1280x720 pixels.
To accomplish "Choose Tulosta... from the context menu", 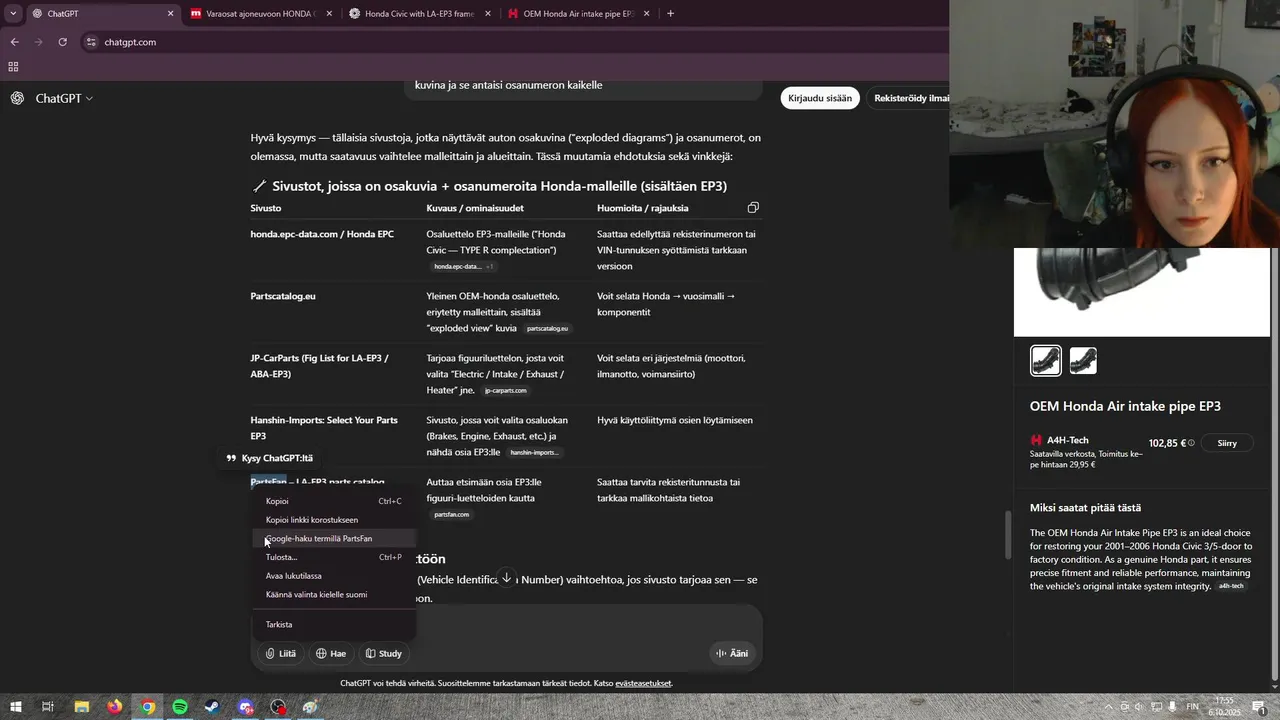I will click(x=333, y=557).
